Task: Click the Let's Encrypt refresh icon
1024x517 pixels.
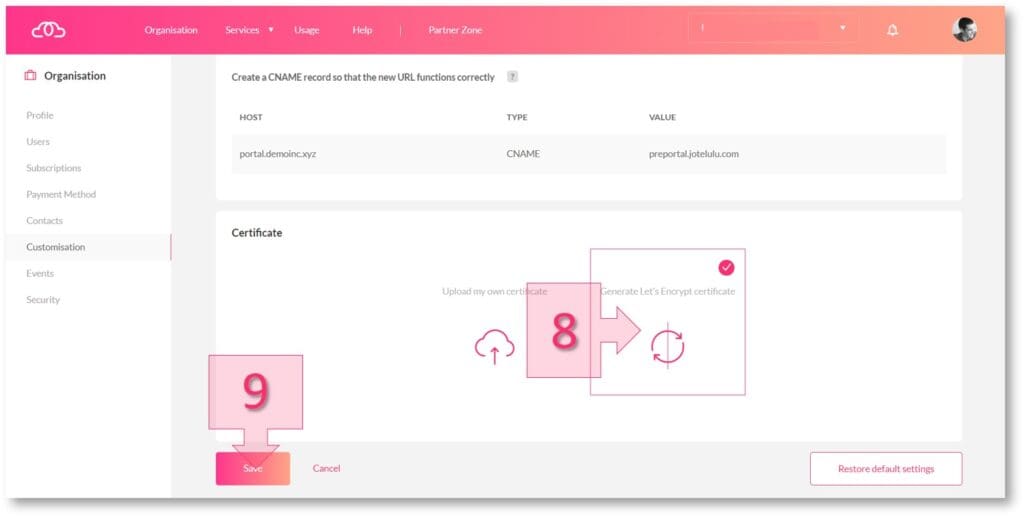Action: 667,346
